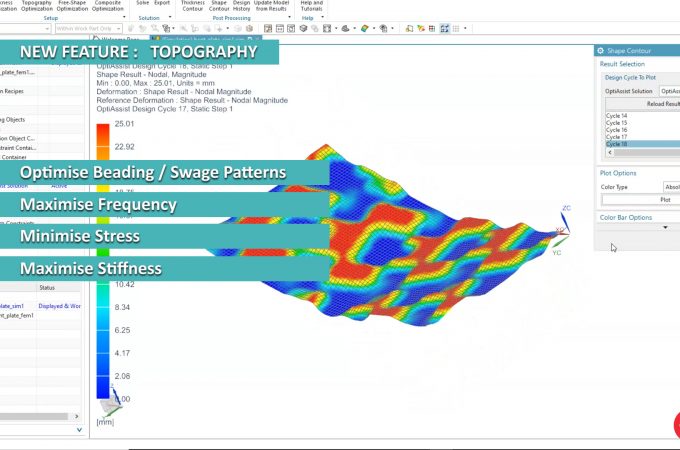The width and height of the screenshot is (680, 450).
Task: Expand the Help group arrow
Action: click(x=322, y=17)
